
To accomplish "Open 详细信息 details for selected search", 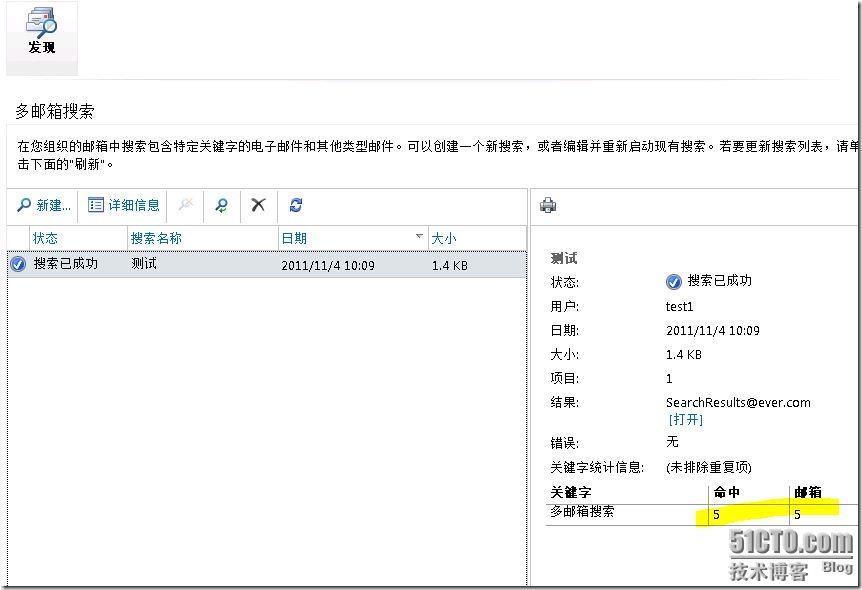I will tap(124, 205).
